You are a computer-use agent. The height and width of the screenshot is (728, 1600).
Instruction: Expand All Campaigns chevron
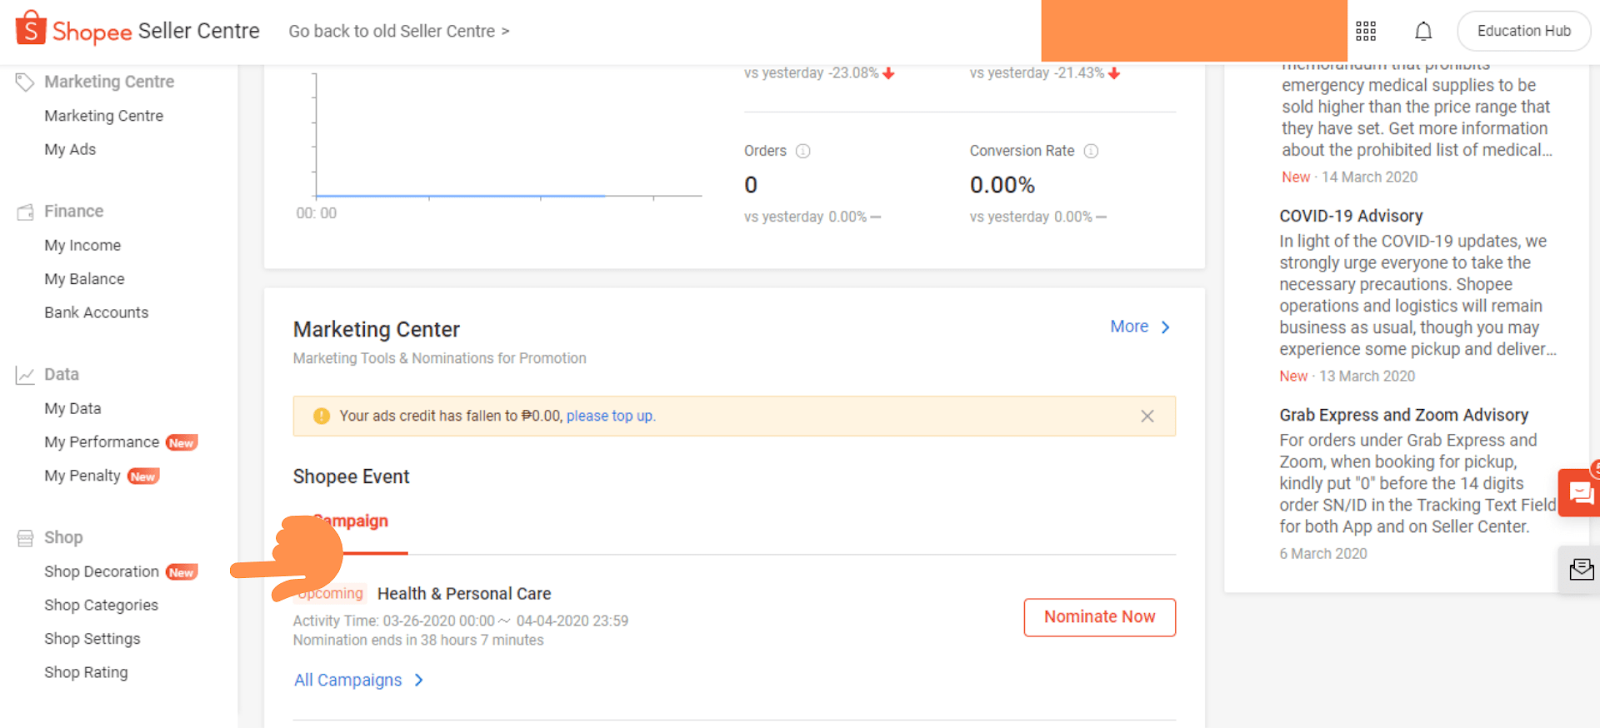click(x=419, y=680)
